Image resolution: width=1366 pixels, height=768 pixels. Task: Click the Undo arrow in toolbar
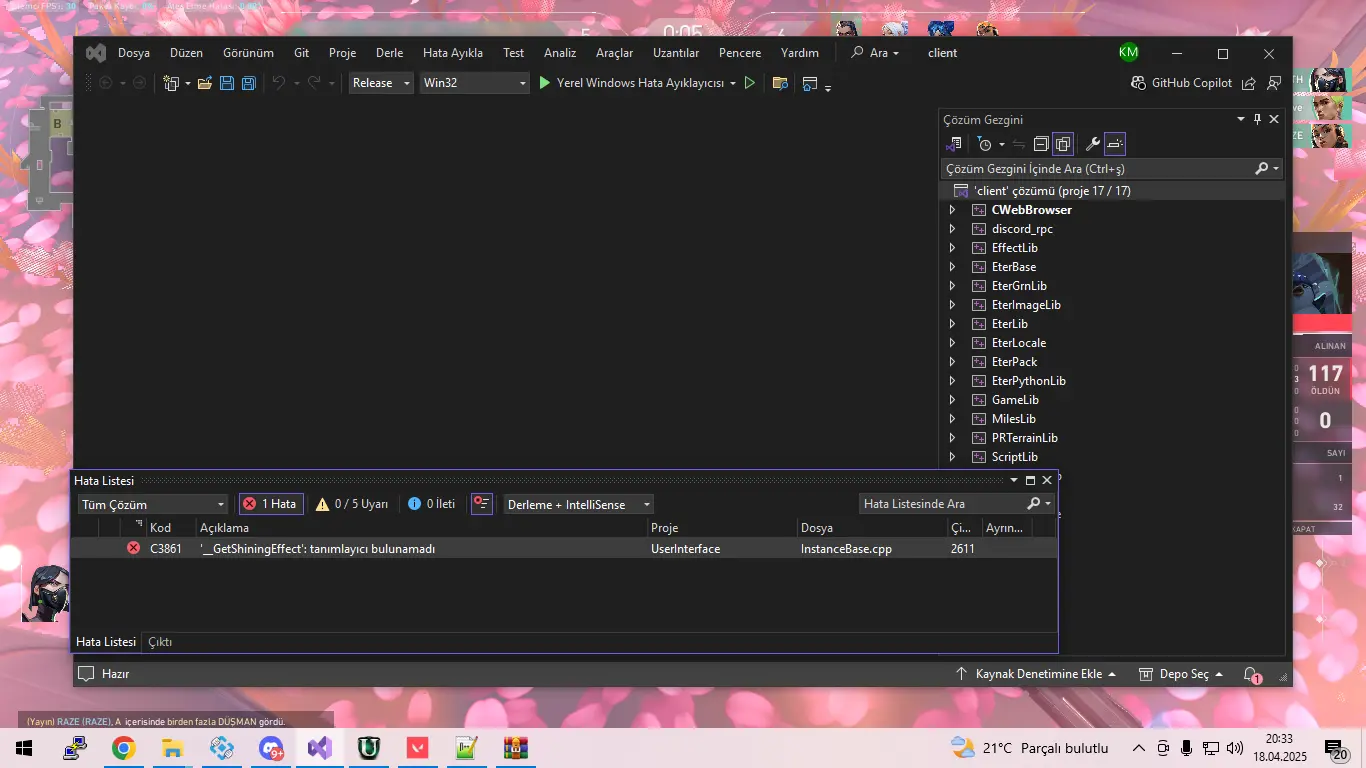(x=279, y=83)
